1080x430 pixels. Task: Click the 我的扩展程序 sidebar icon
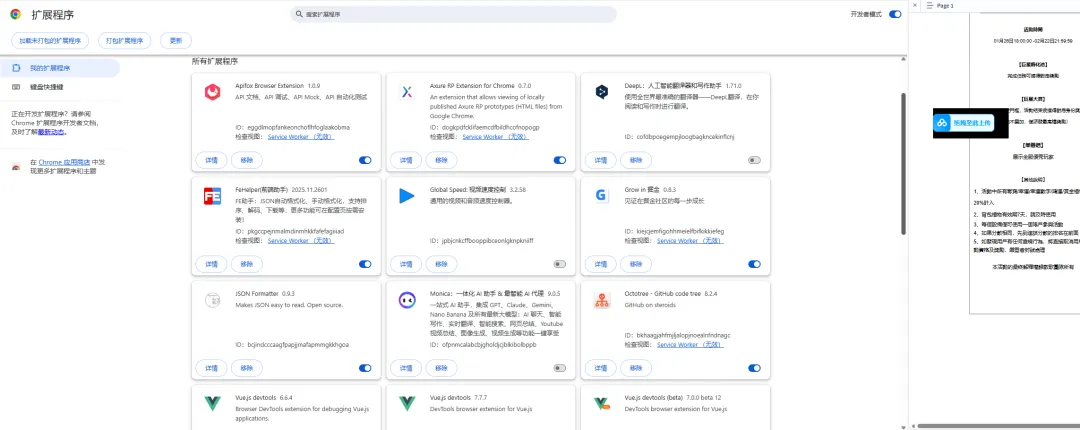coord(16,68)
